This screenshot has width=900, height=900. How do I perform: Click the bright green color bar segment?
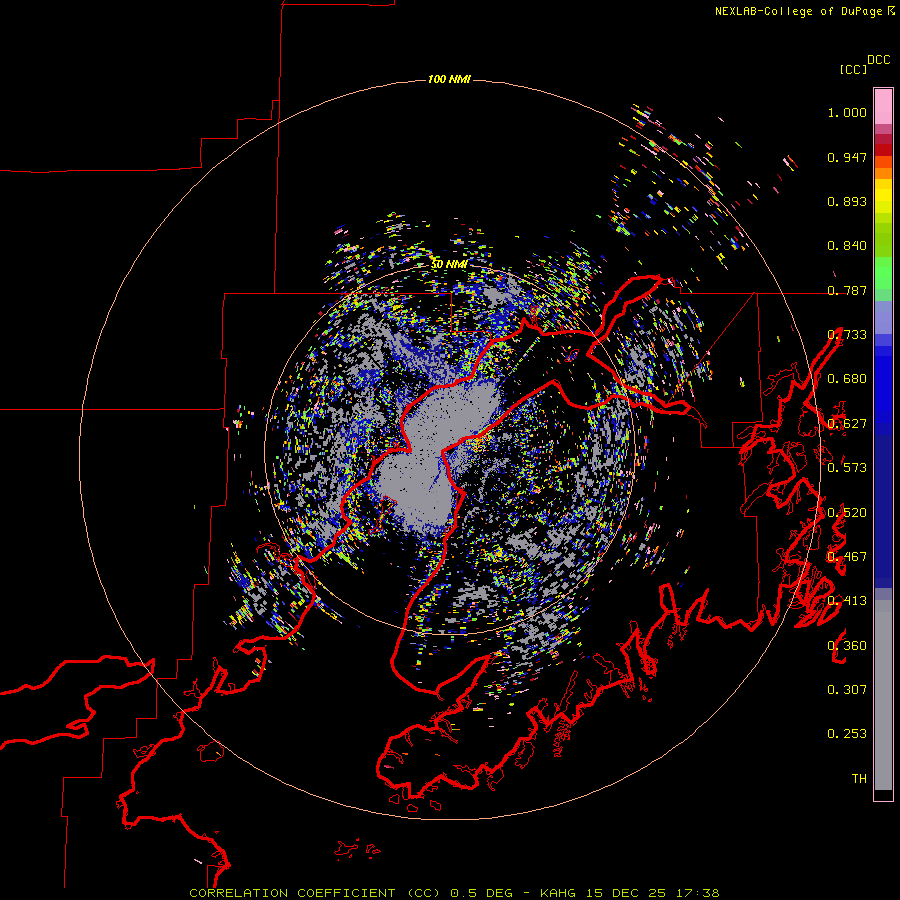[x=883, y=273]
